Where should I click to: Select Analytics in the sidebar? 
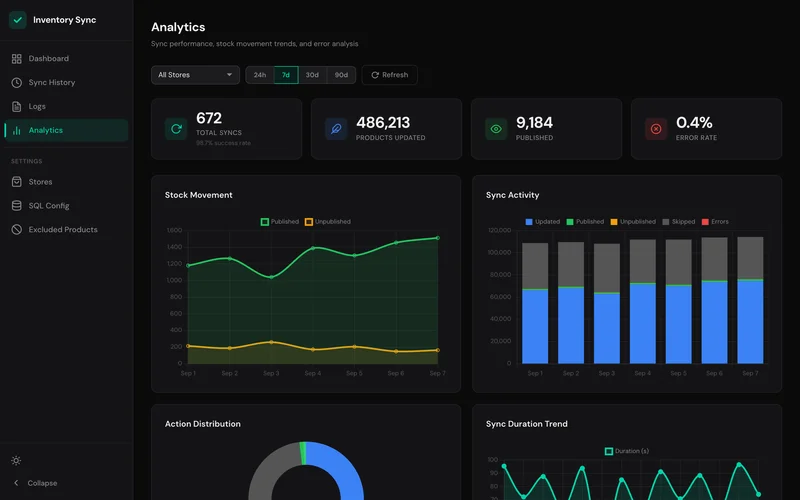(x=66, y=131)
